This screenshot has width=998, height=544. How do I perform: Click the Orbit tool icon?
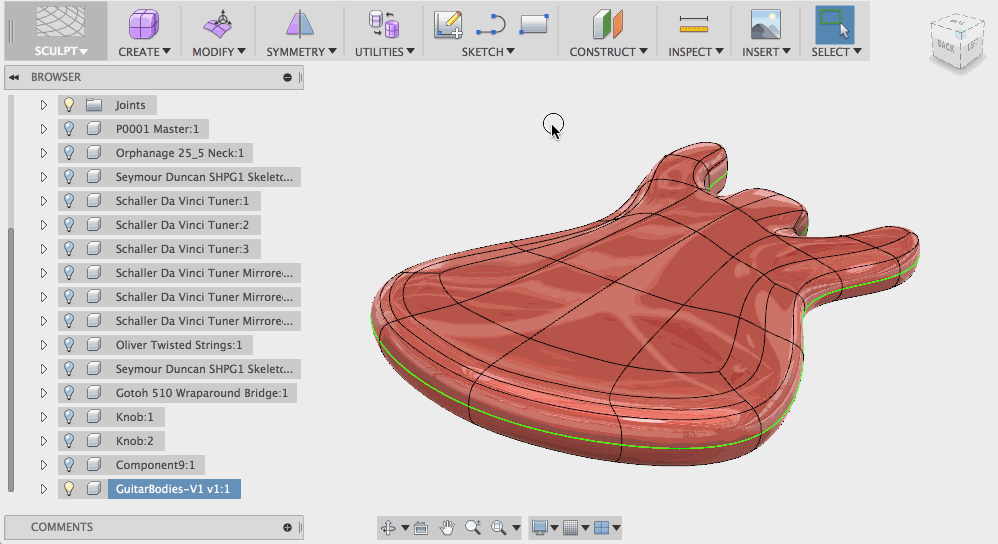coord(389,527)
